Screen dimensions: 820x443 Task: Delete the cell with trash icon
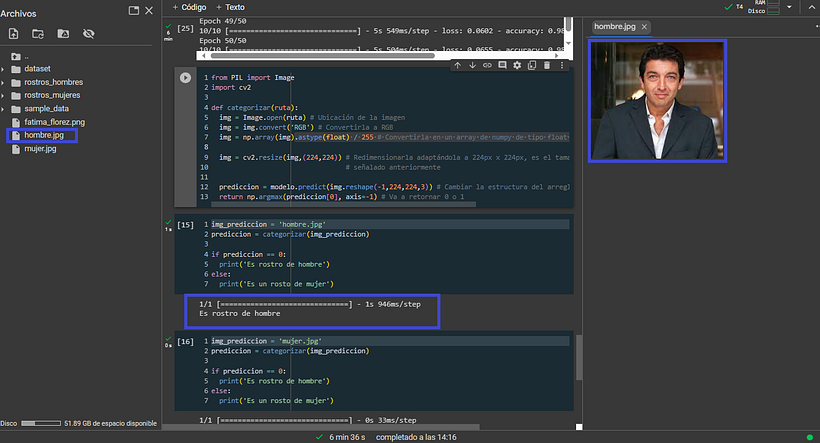pyautogui.click(x=547, y=65)
